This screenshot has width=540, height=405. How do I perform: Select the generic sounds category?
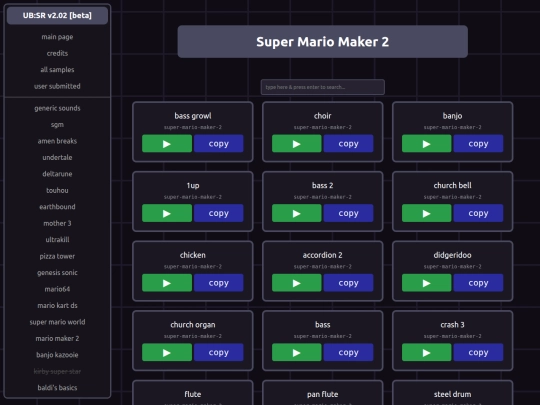point(57,108)
